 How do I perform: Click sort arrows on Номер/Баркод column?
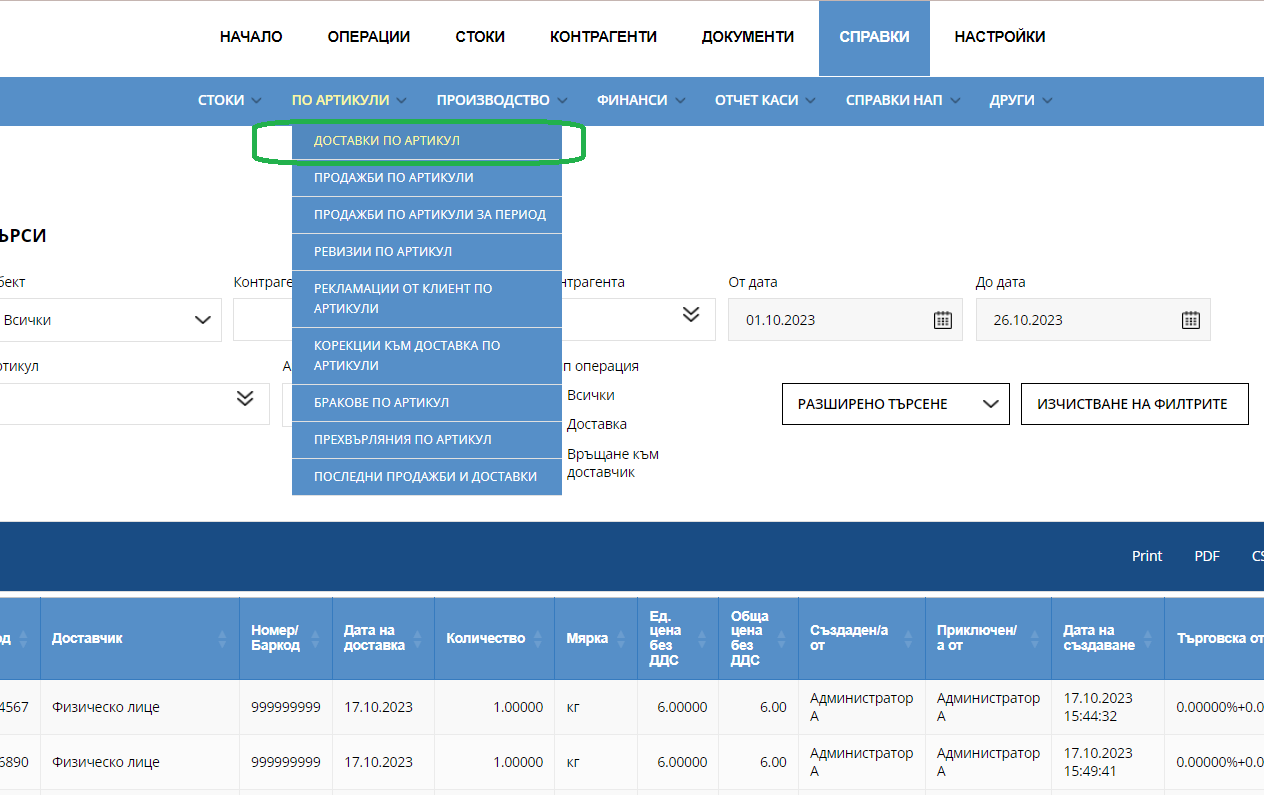pyautogui.click(x=317, y=638)
